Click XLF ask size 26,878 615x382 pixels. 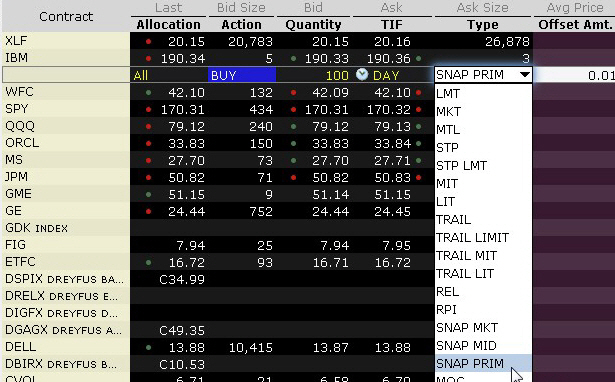508,42
